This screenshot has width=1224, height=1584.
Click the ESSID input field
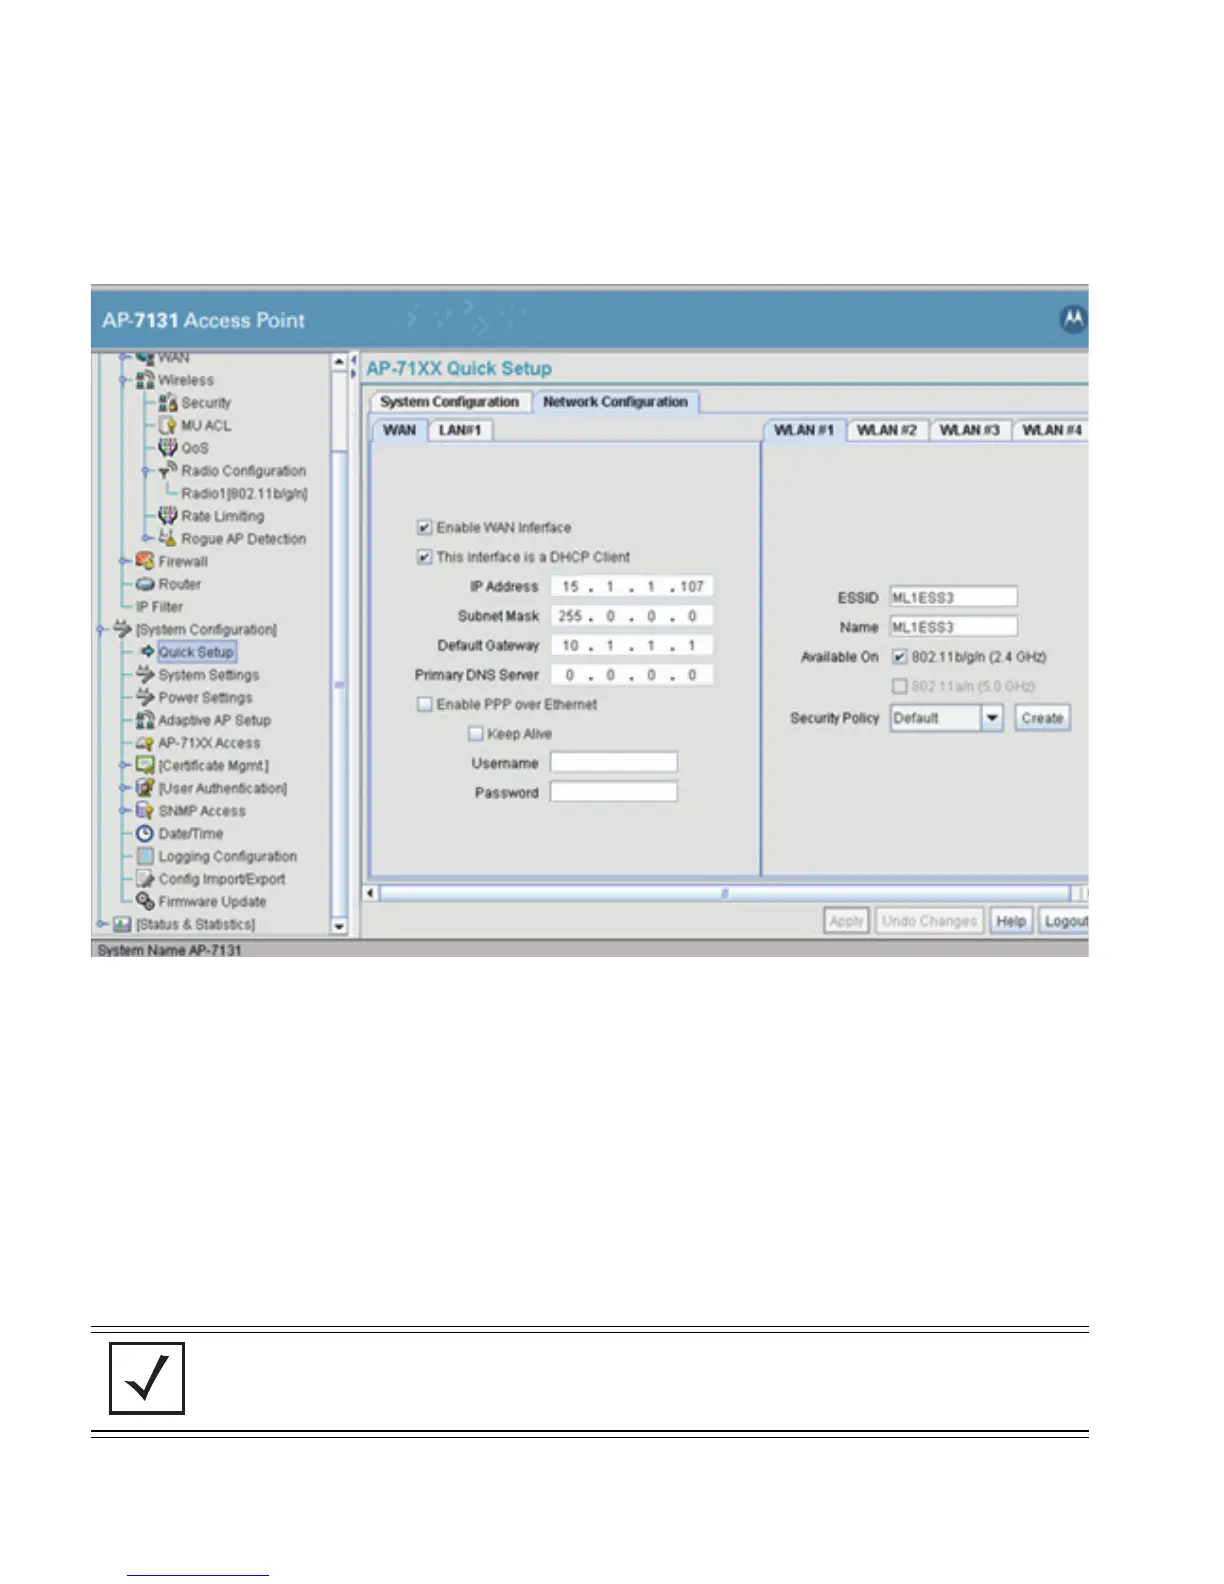pos(954,598)
